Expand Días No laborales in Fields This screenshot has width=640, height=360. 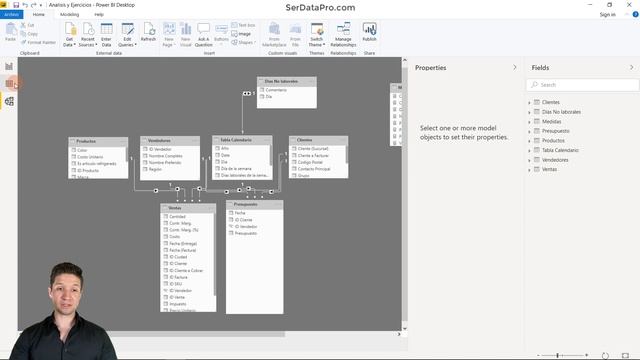tap(529, 112)
